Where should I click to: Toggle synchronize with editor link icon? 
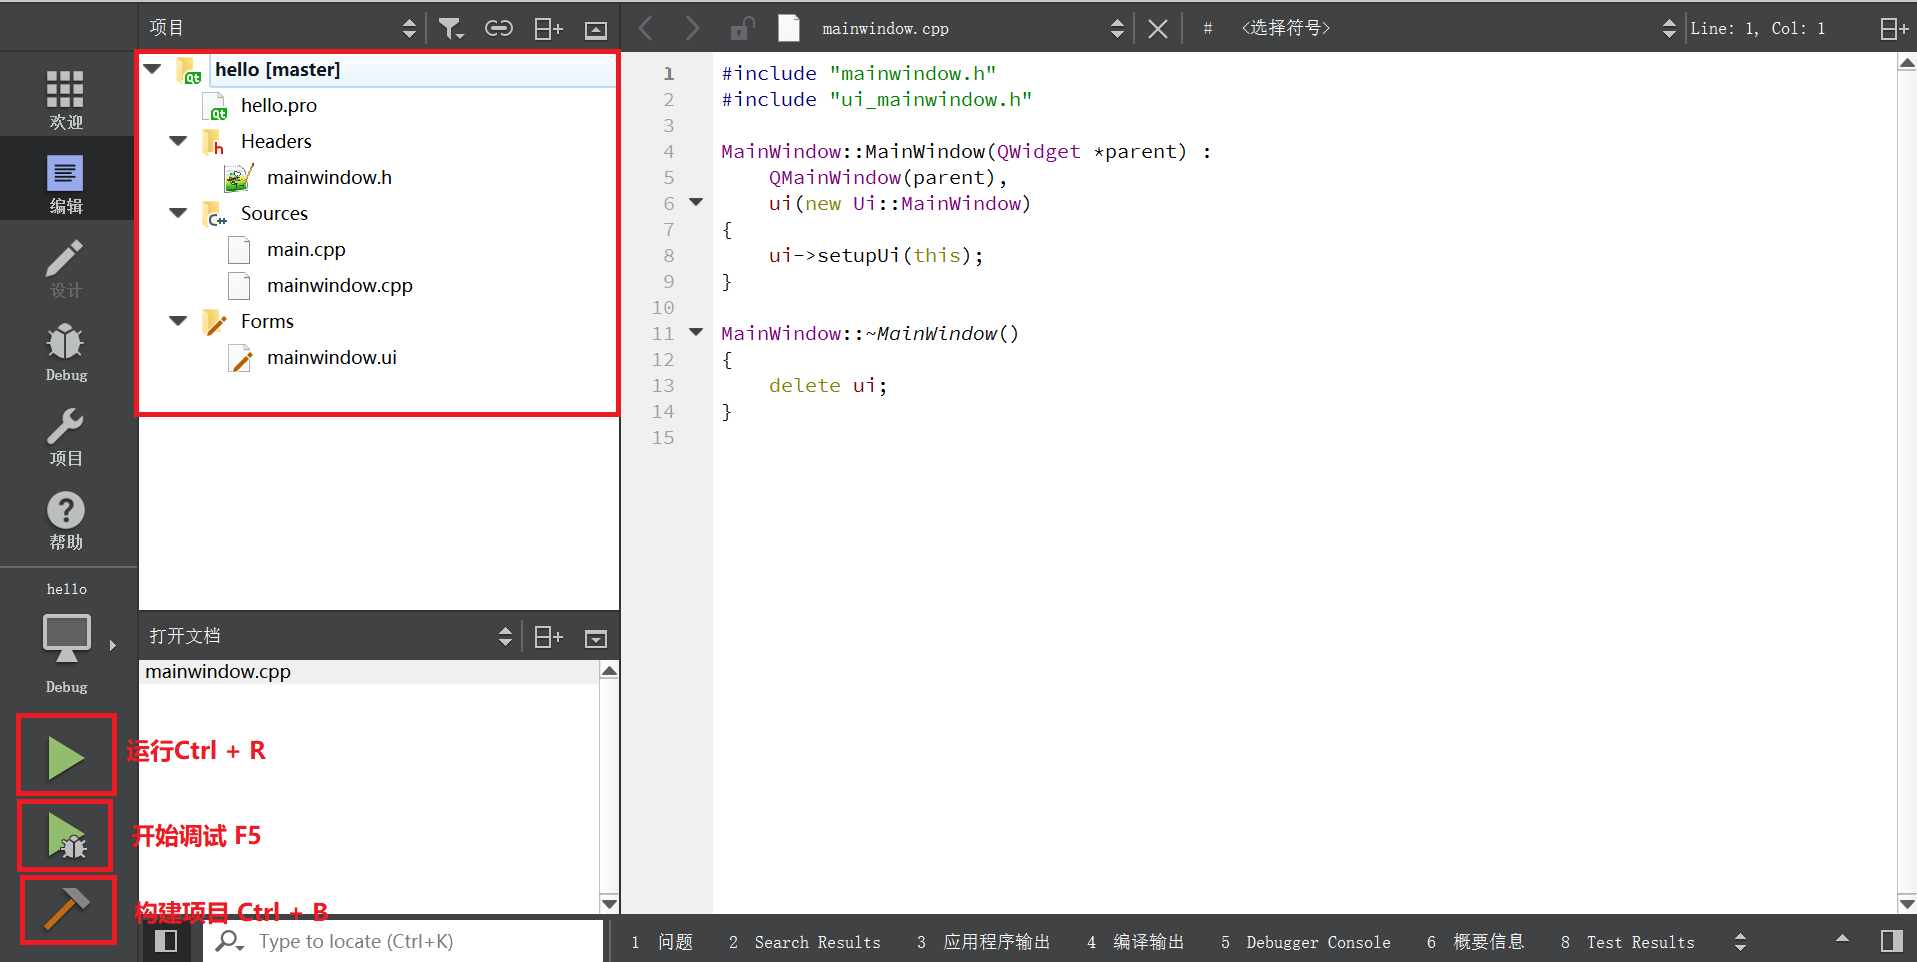pos(498,29)
